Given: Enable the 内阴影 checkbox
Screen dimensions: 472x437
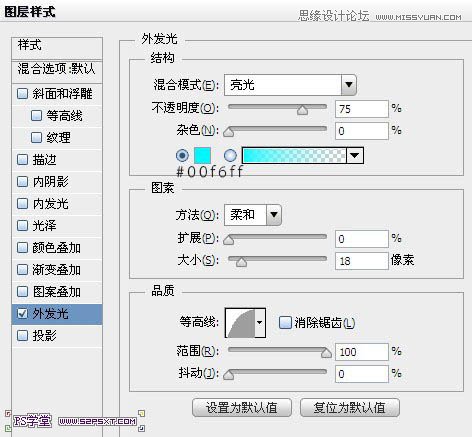Looking at the screenshot, I should (x=22, y=182).
